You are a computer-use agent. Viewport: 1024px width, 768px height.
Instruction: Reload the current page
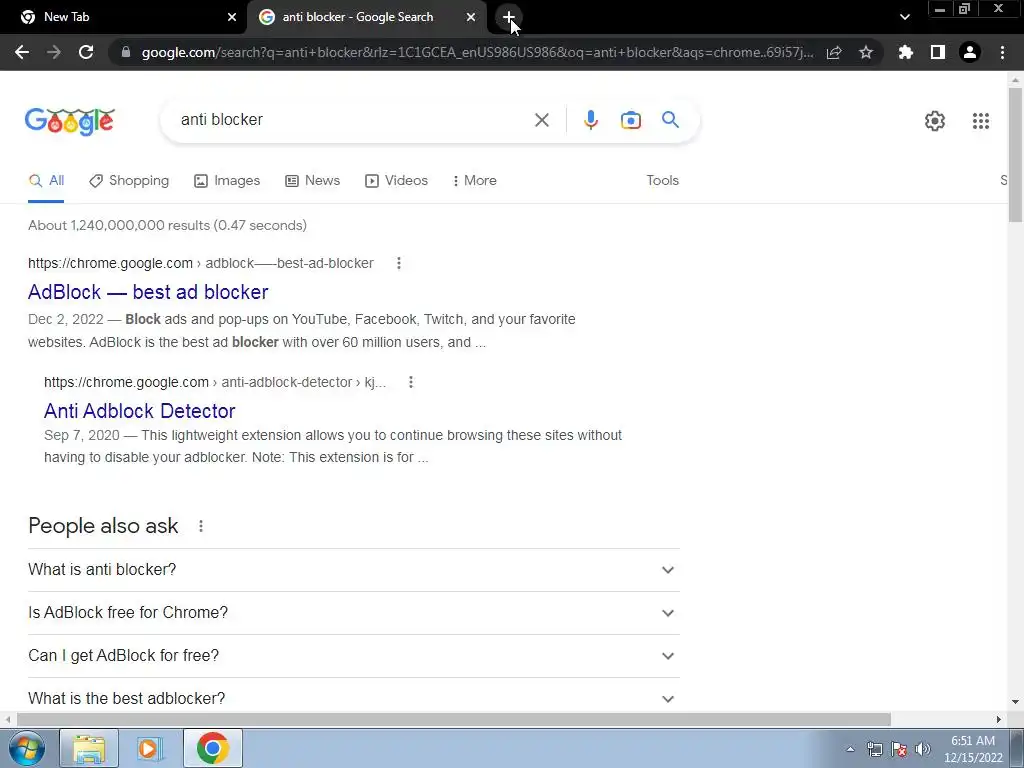click(86, 52)
